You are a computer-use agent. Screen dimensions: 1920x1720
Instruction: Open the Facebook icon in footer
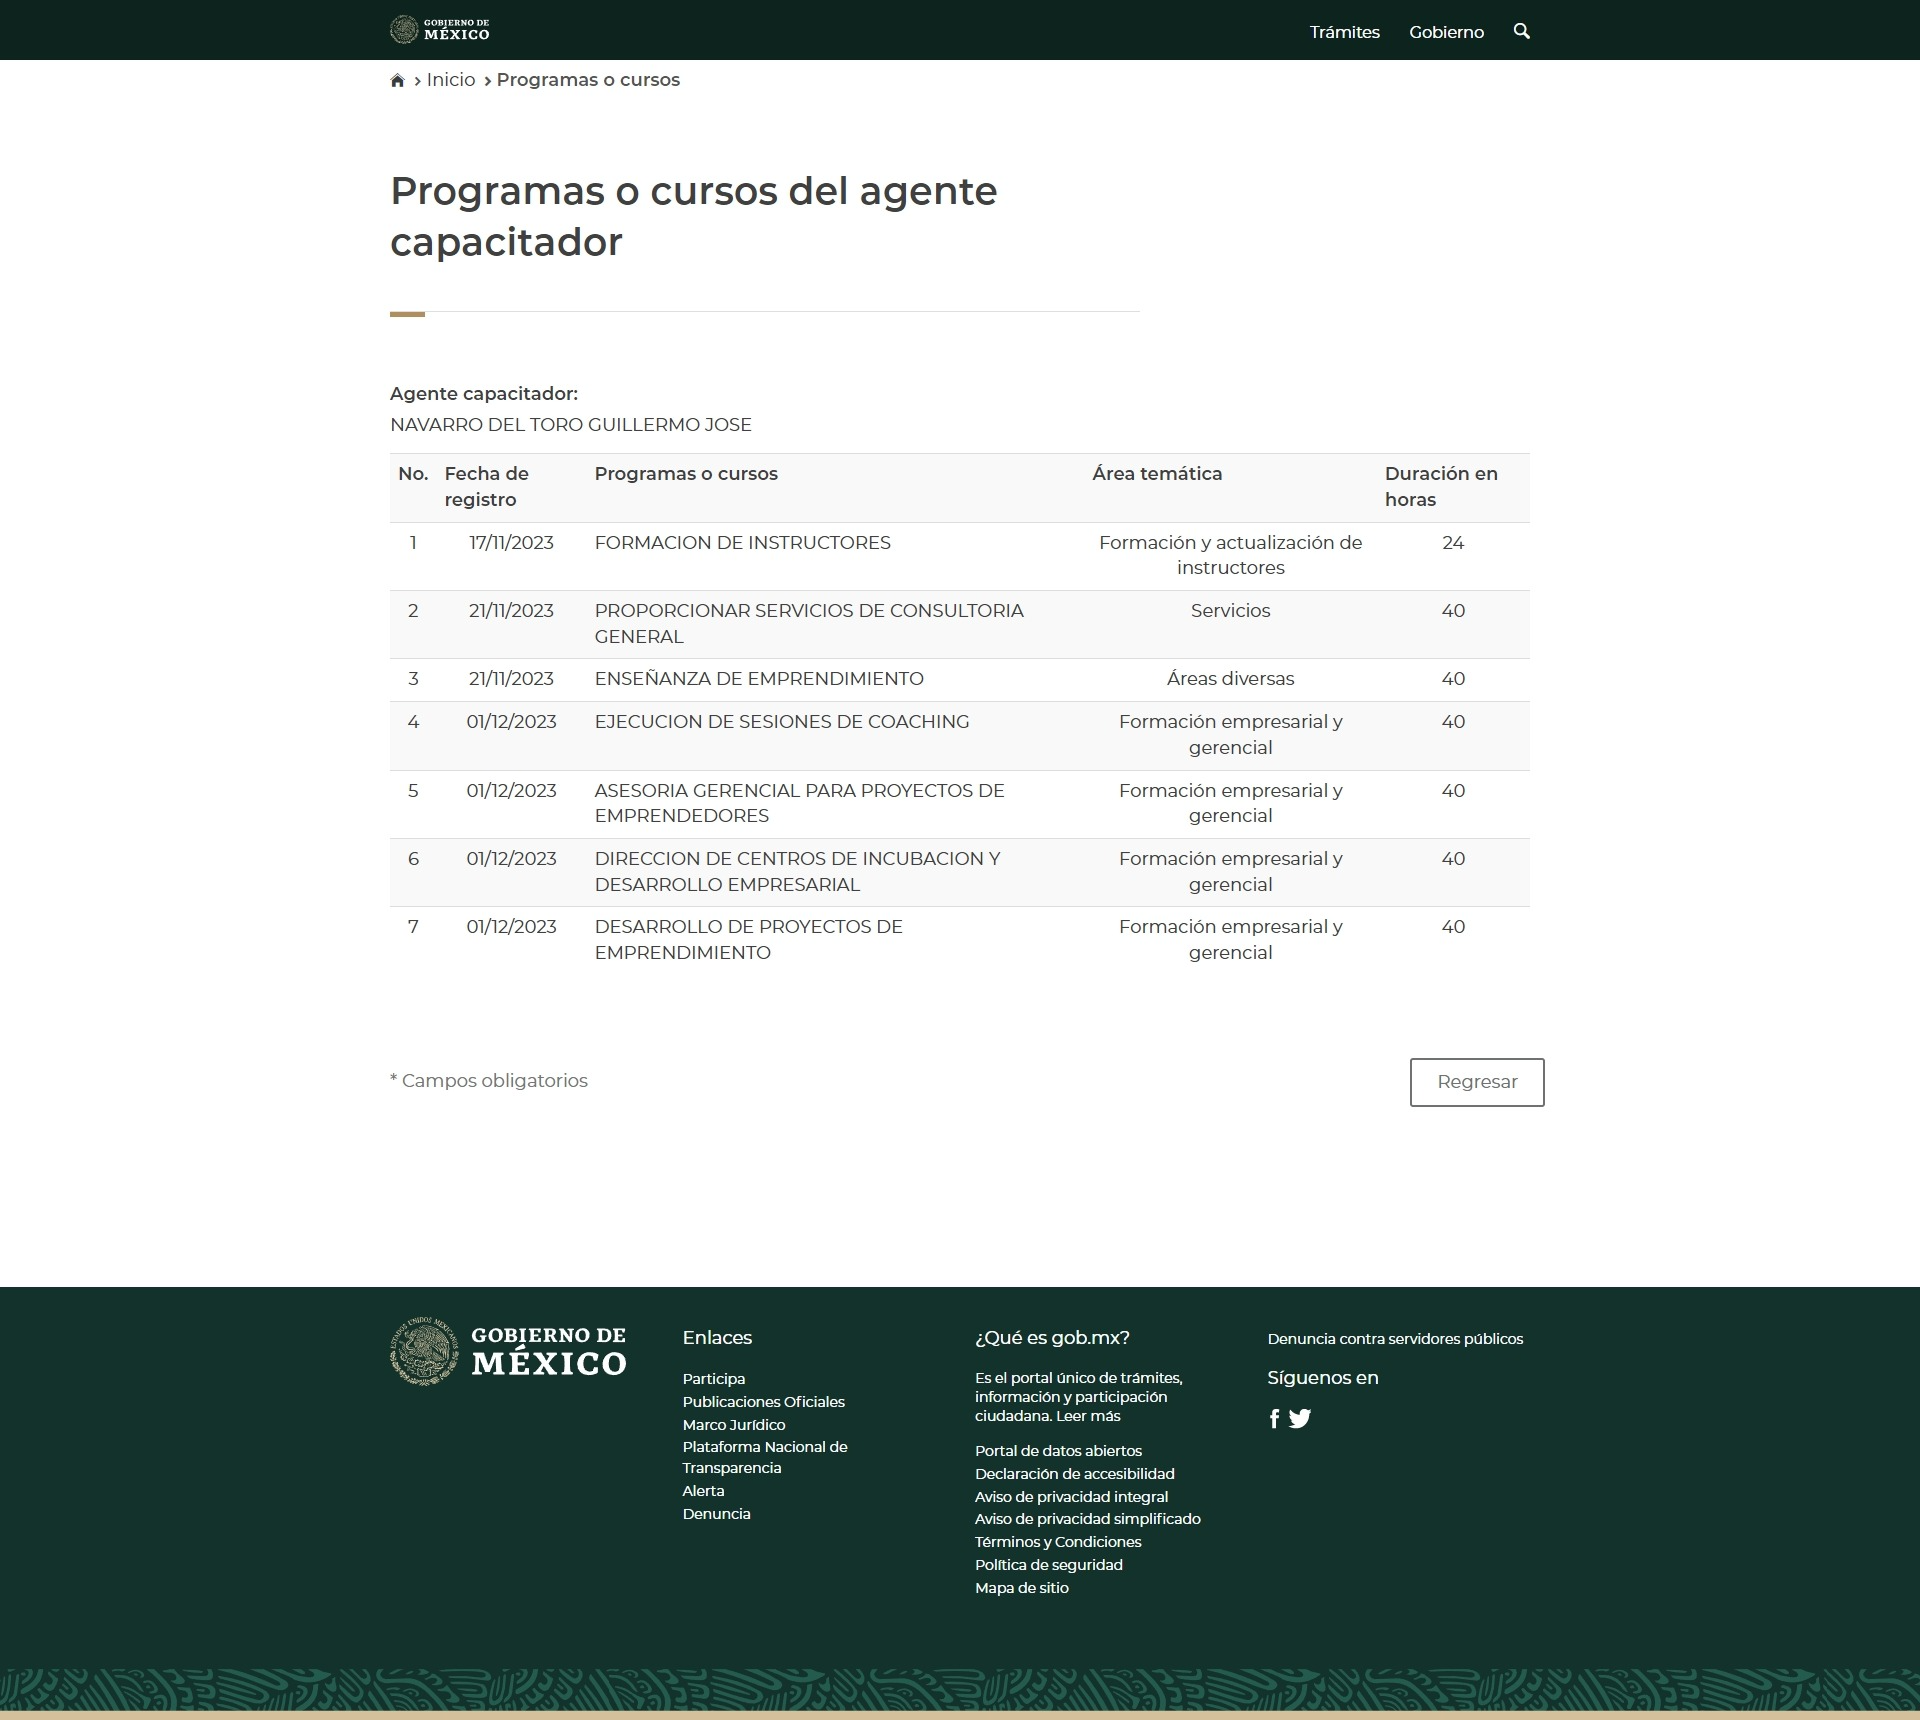tap(1274, 1418)
